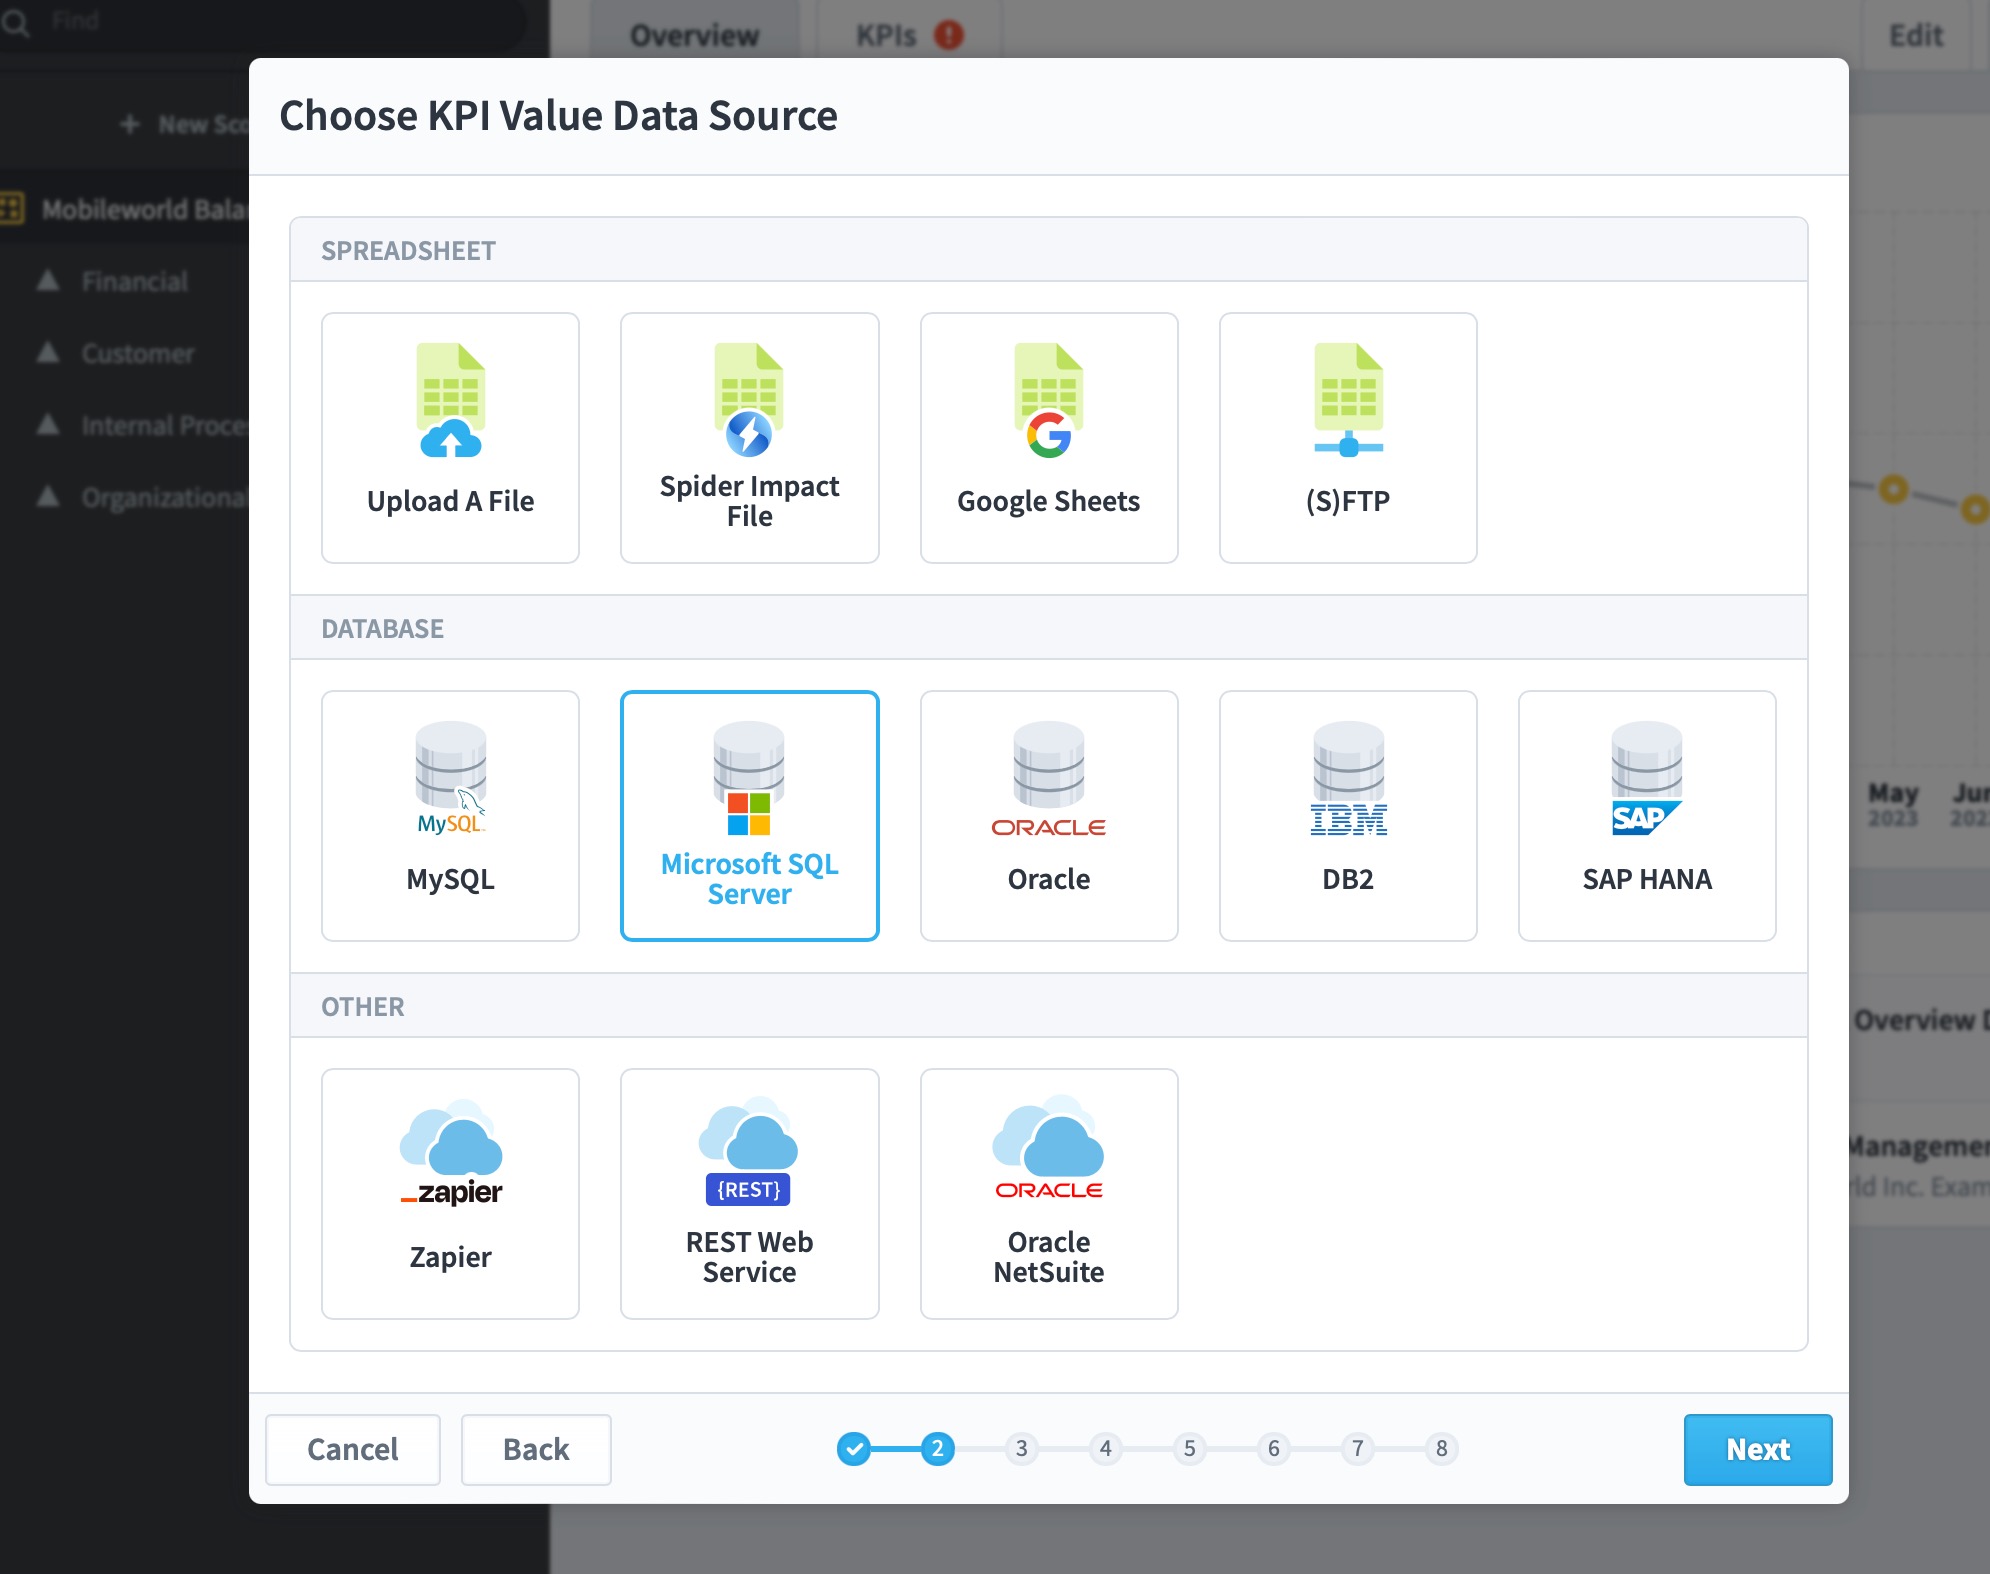Select the REST Web Service icon
The height and width of the screenshot is (1574, 1990).
click(x=749, y=1152)
